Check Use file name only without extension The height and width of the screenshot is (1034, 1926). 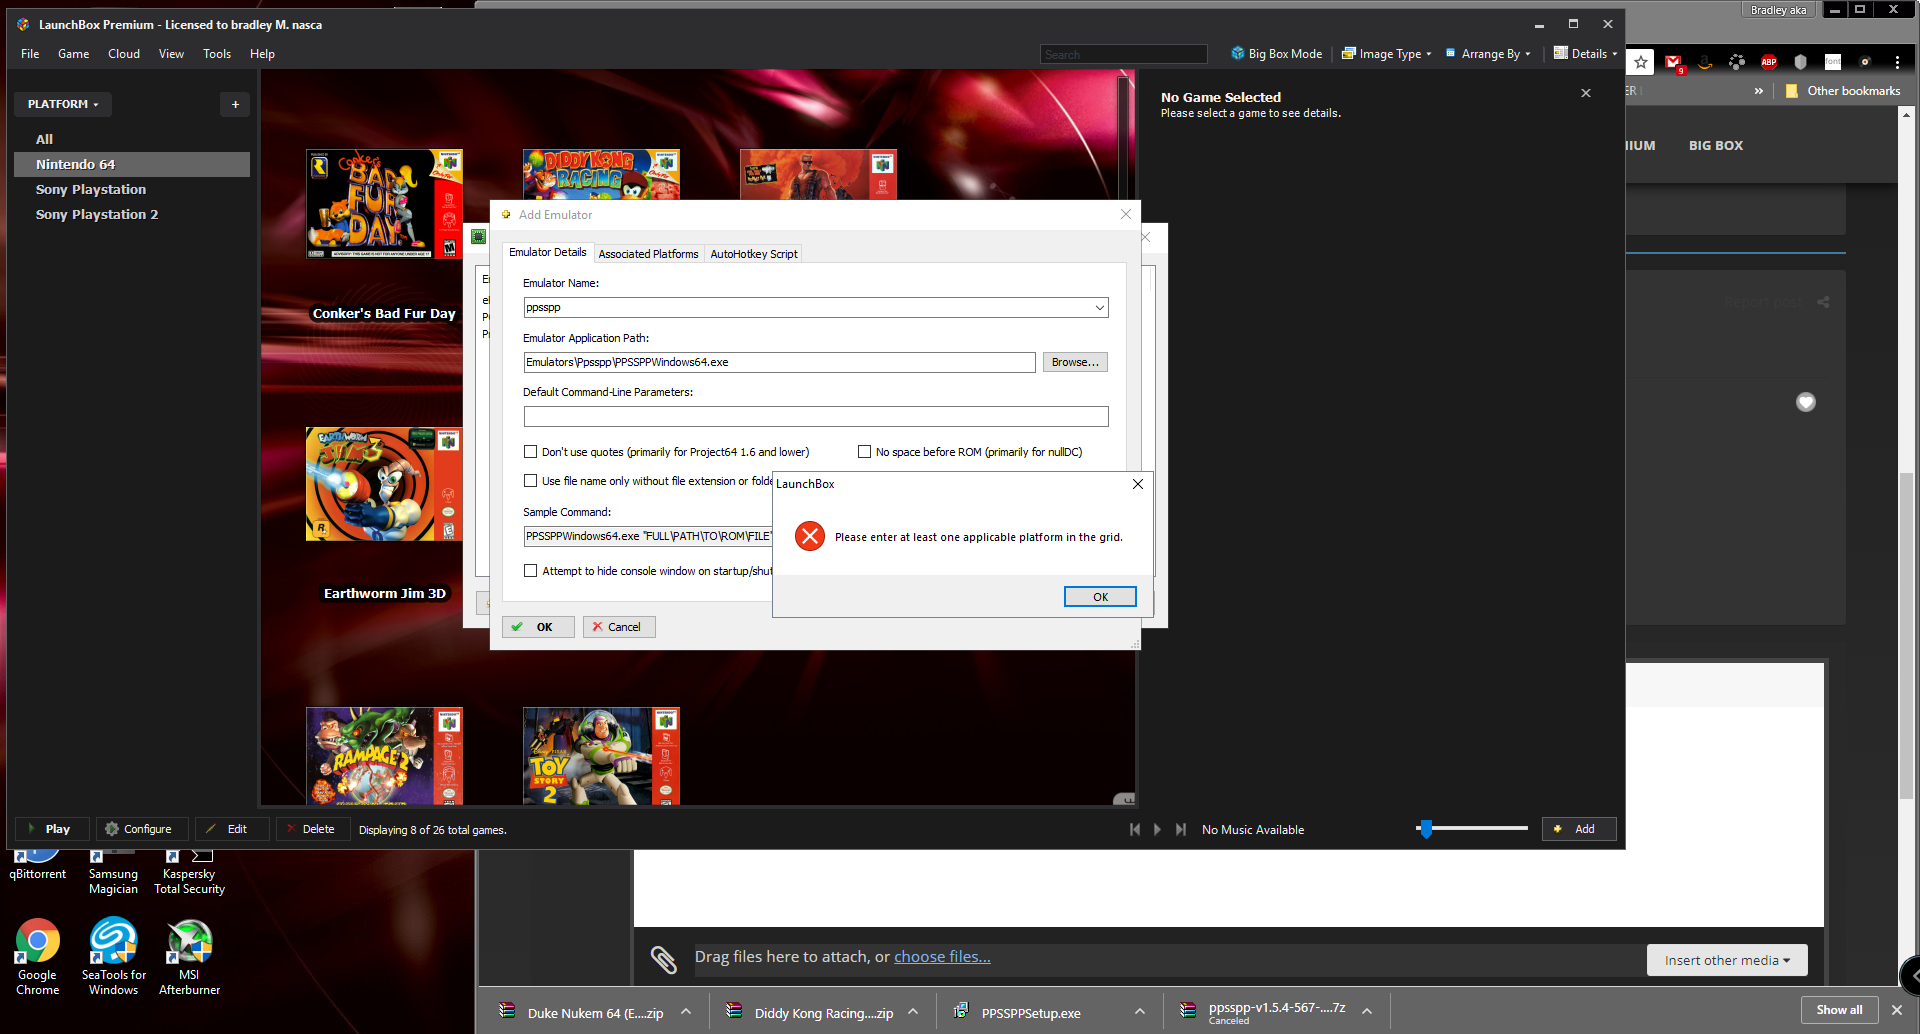533,482
